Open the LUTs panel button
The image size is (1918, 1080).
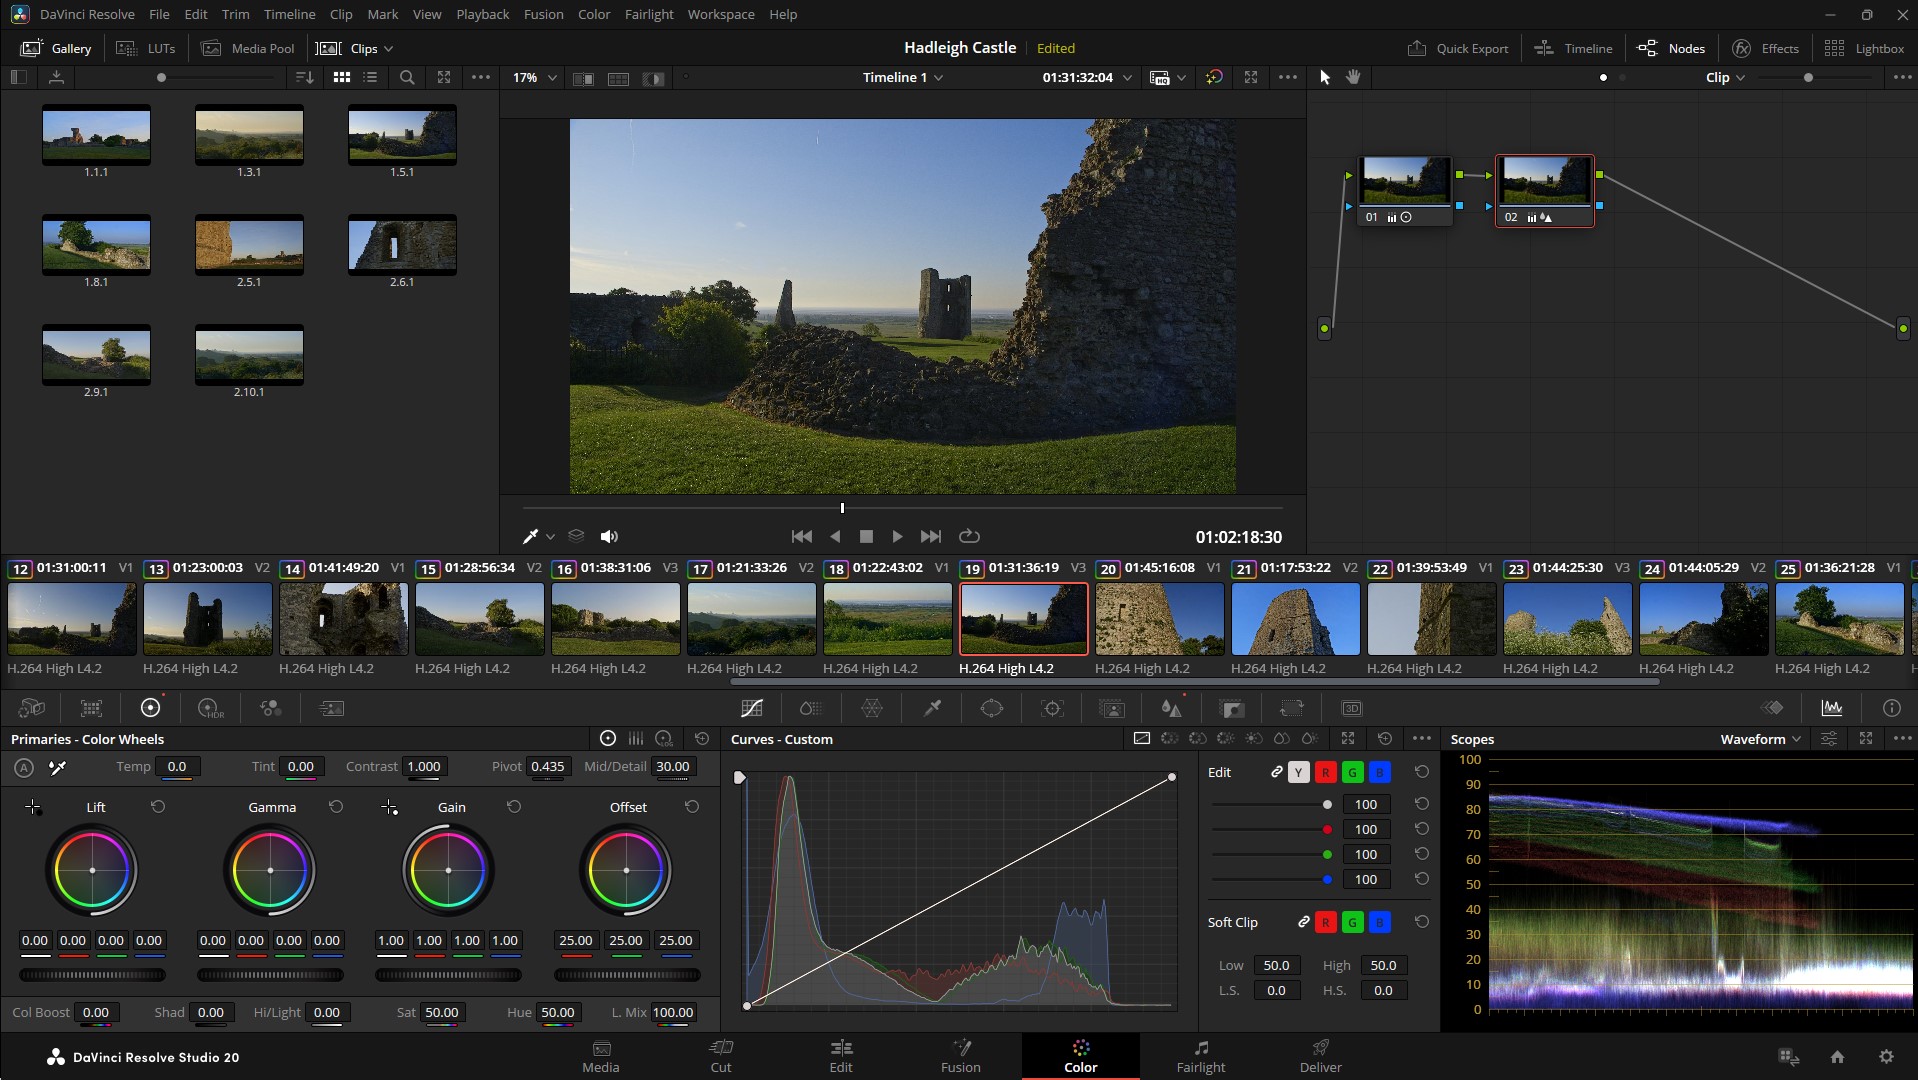pyautogui.click(x=146, y=48)
